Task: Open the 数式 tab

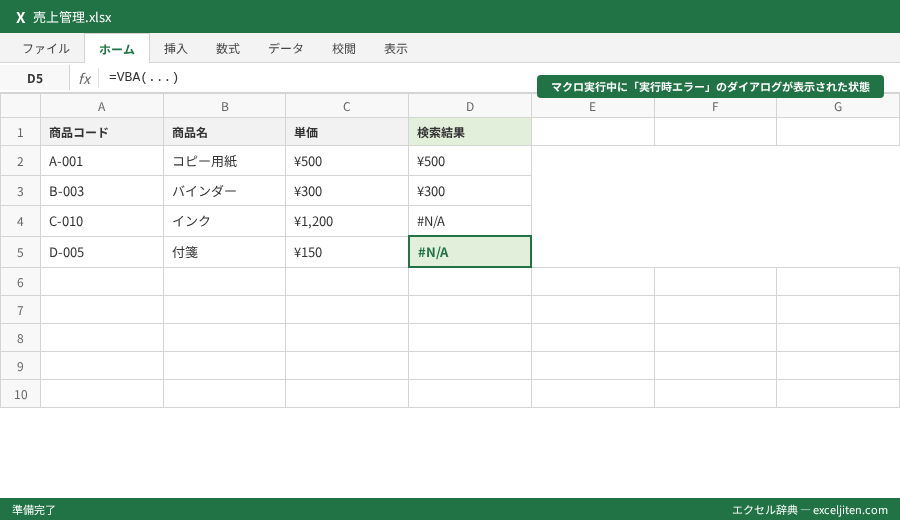Action: pos(228,49)
